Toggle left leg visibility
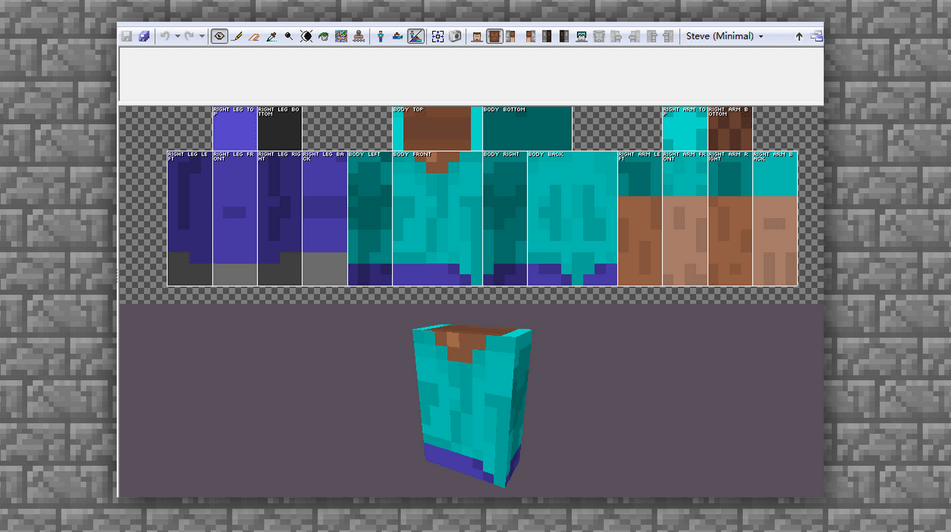Screen dimensions: 951x532 [x=546, y=36]
